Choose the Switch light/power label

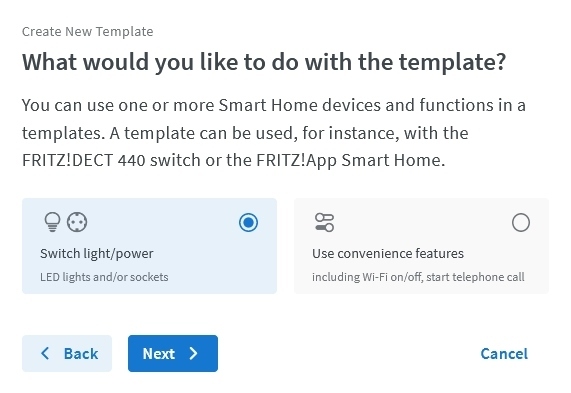(x=97, y=254)
